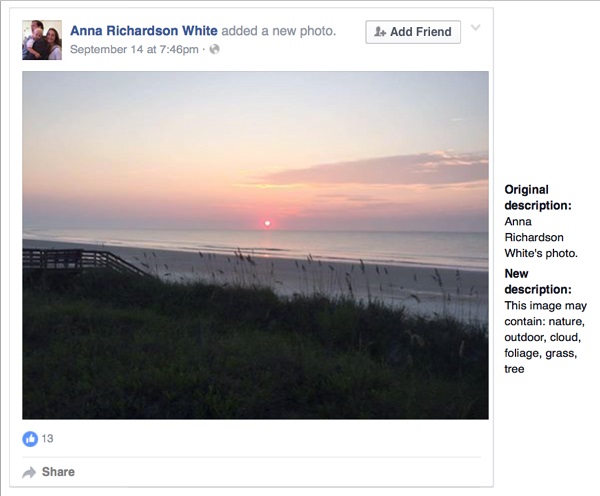The image size is (600, 496).
Task: Click the 'Original description:' heading
Action: click(x=538, y=197)
